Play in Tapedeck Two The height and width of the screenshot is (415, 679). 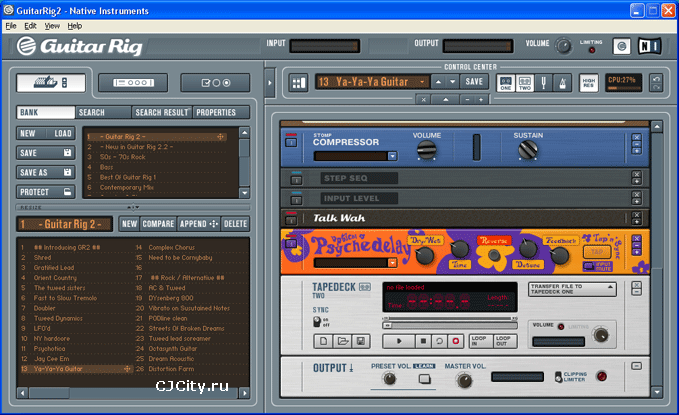399,341
